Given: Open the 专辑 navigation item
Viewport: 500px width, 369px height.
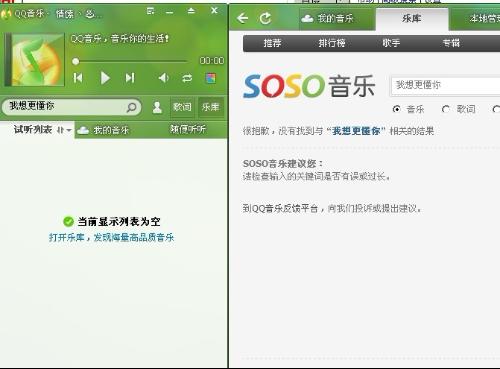Looking at the screenshot, I should tap(451, 43).
